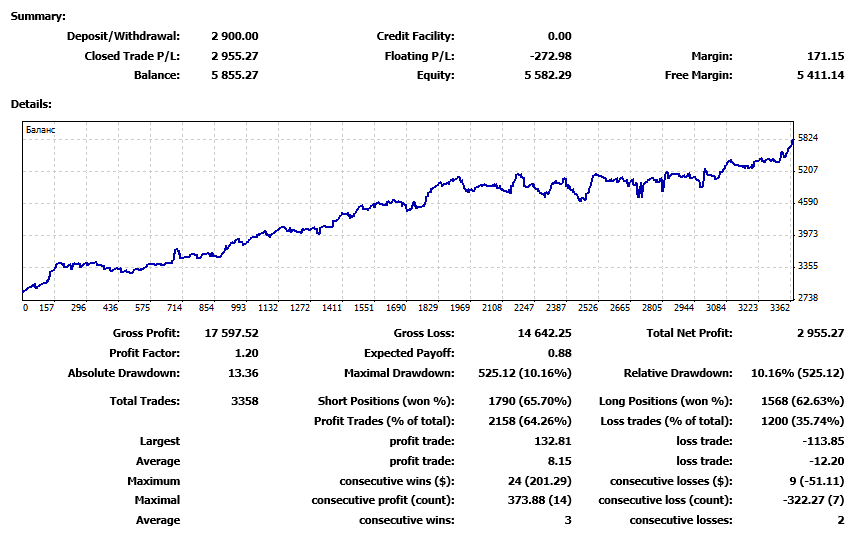Viewport: 865px width, 535px height.
Task: Select the Floating P/L value -272.98
Action: (548, 56)
